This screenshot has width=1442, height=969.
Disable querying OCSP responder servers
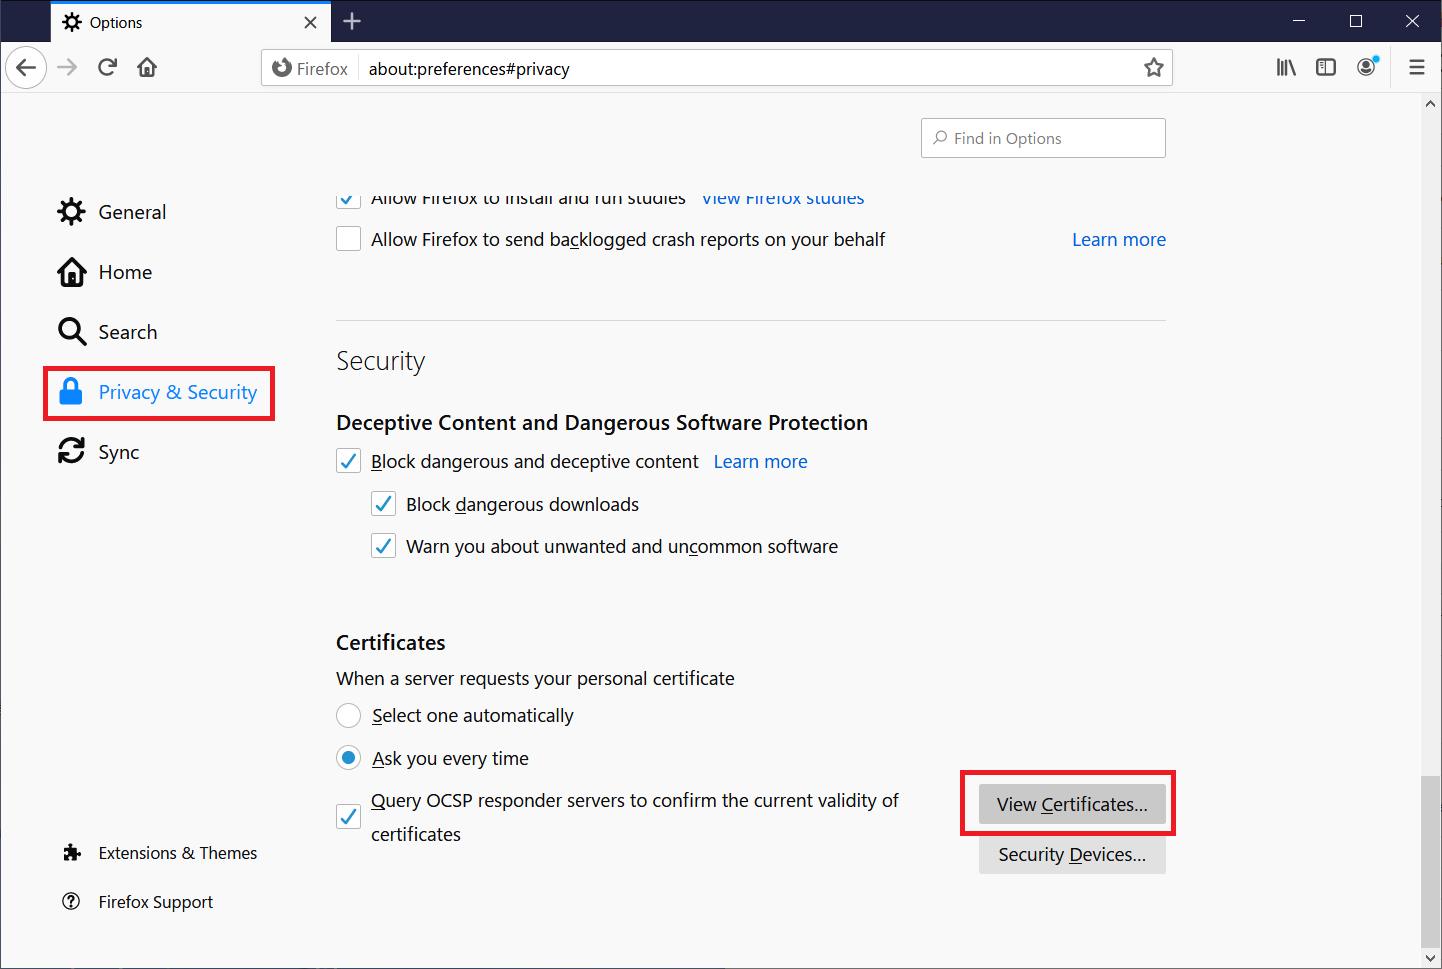tap(348, 816)
